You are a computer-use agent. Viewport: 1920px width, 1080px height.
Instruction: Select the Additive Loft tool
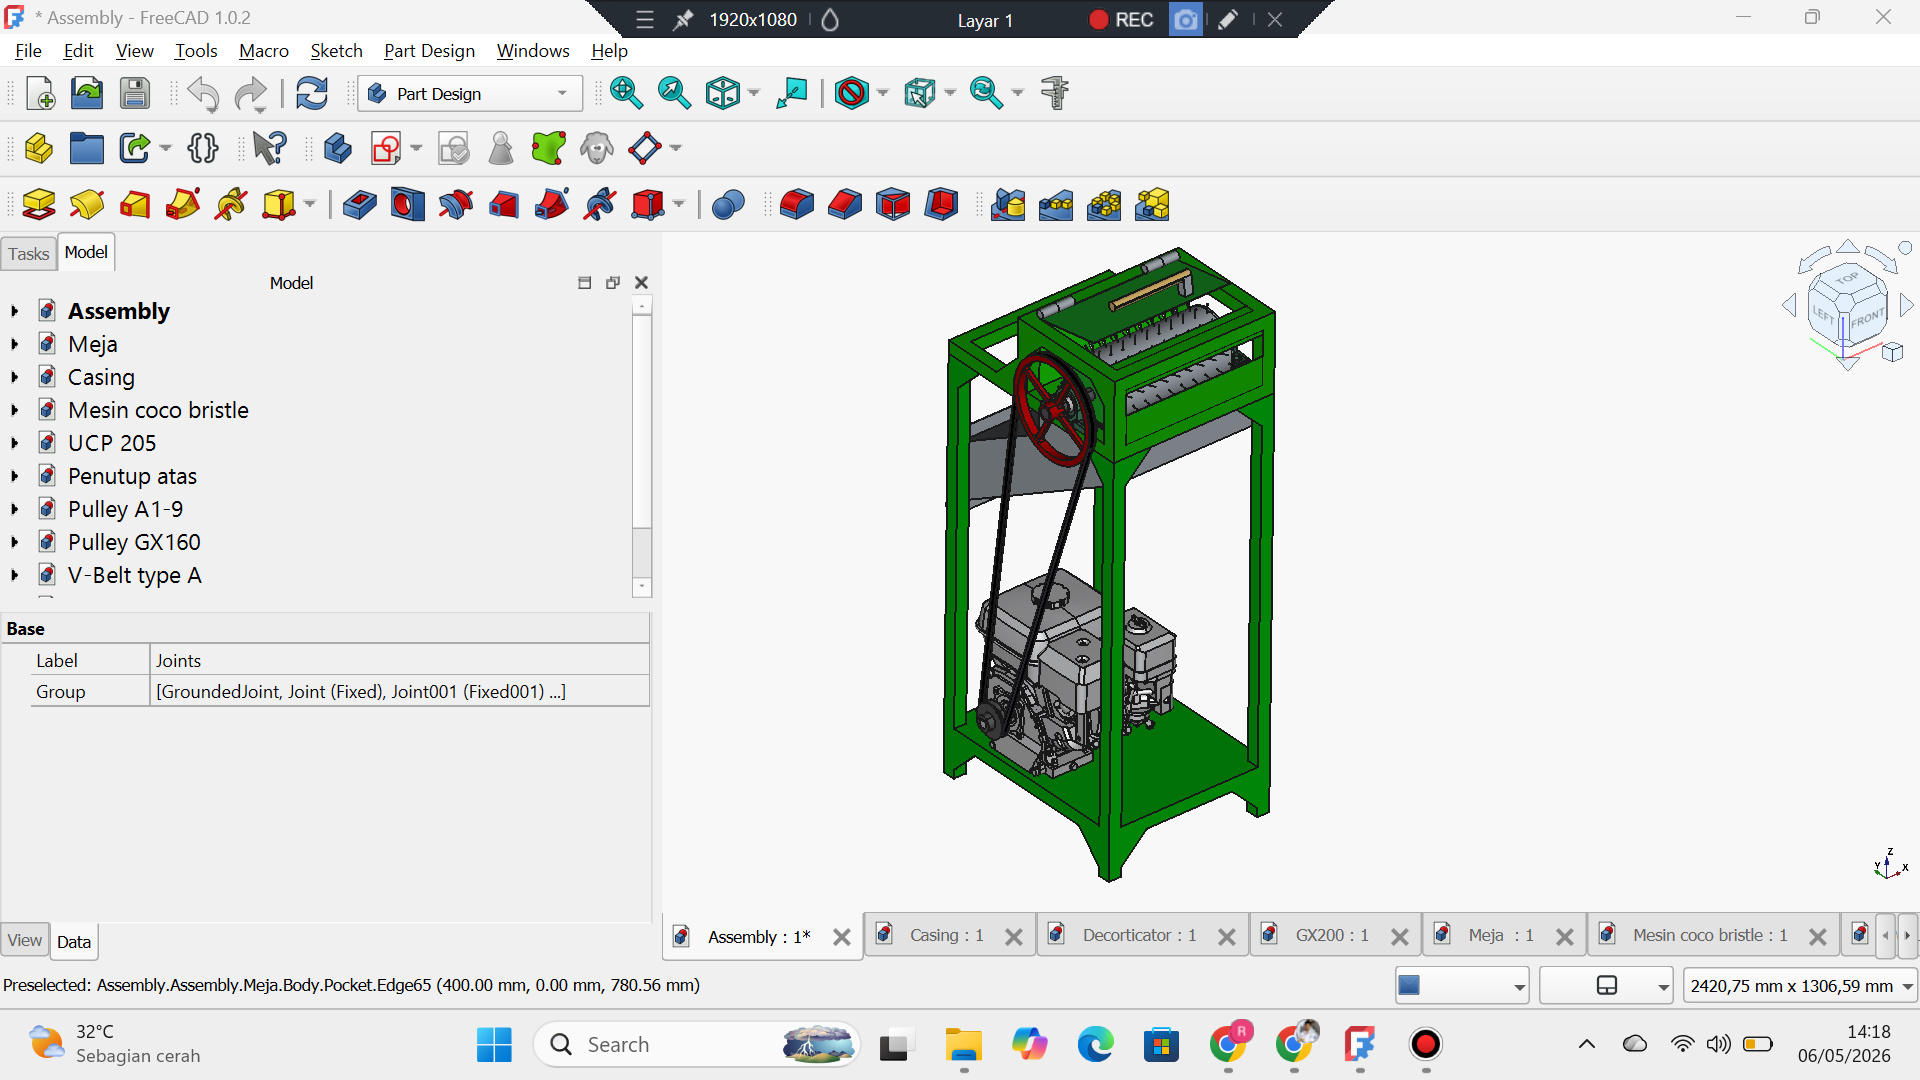click(x=135, y=205)
